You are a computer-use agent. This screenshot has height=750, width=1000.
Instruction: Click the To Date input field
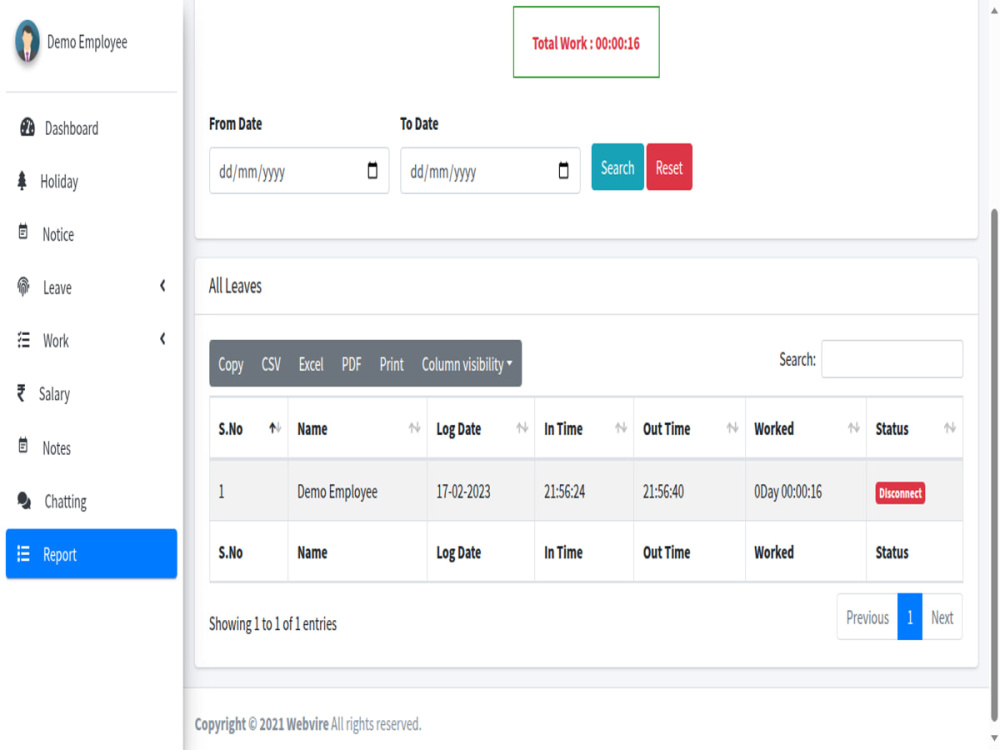tap(490, 171)
